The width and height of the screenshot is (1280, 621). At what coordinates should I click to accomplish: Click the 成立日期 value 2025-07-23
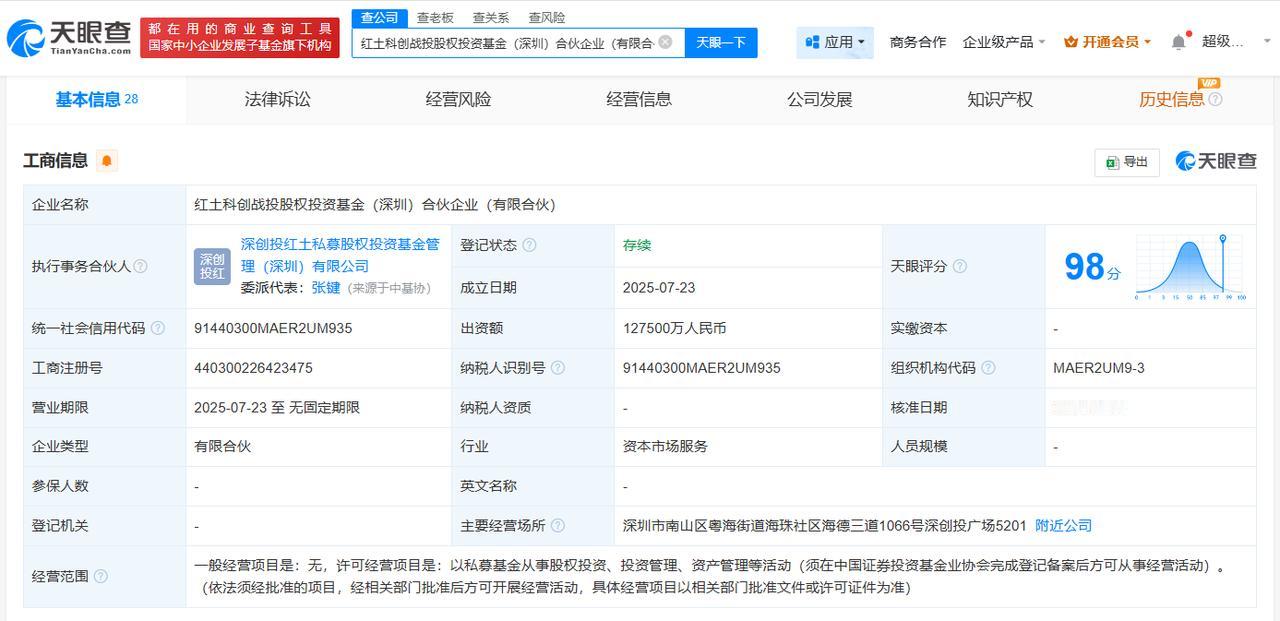click(x=659, y=287)
